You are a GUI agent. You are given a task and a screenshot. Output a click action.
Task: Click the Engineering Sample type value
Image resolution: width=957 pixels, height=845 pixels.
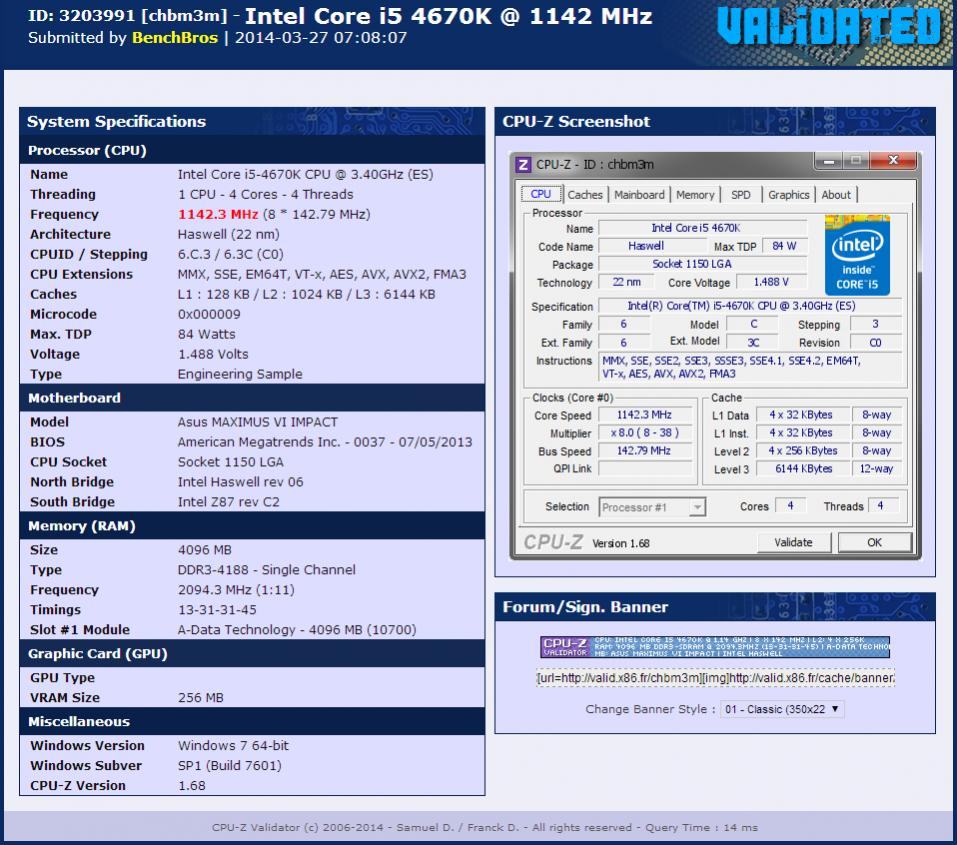[240, 374]
